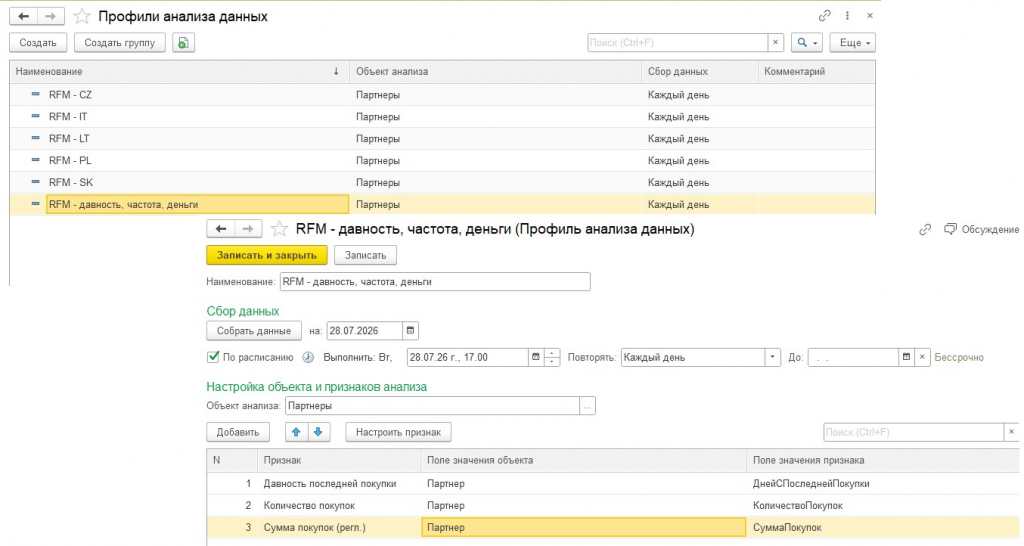Image resolution: width=1024 pixels, height=546 pixels.
Task: Select the RFM - CZ row
Action: (442, 95)
